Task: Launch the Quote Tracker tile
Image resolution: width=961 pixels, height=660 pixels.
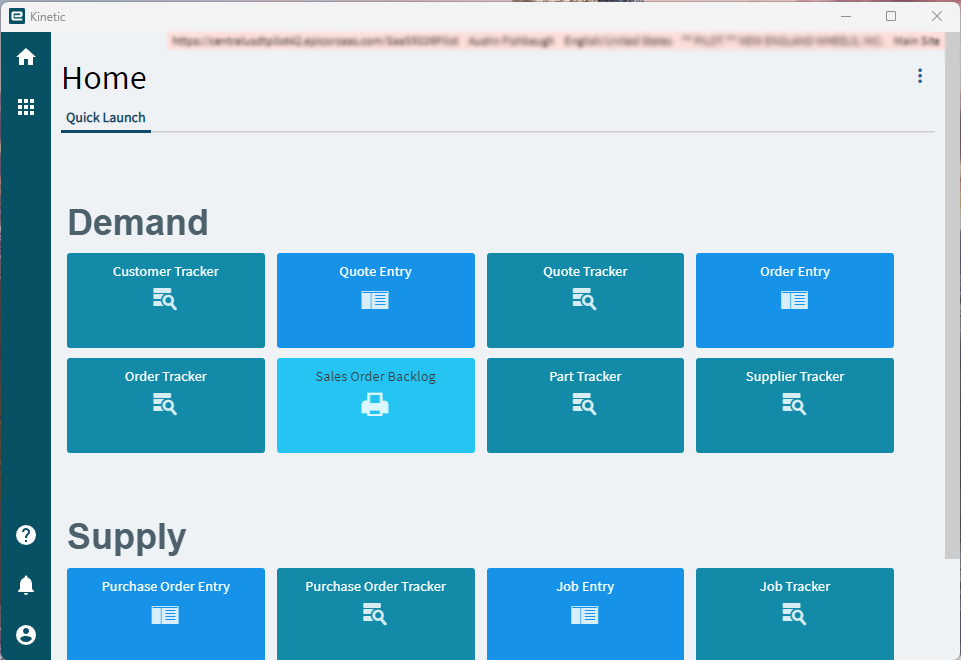Action: pyautogui.click(x=585, y=300)
